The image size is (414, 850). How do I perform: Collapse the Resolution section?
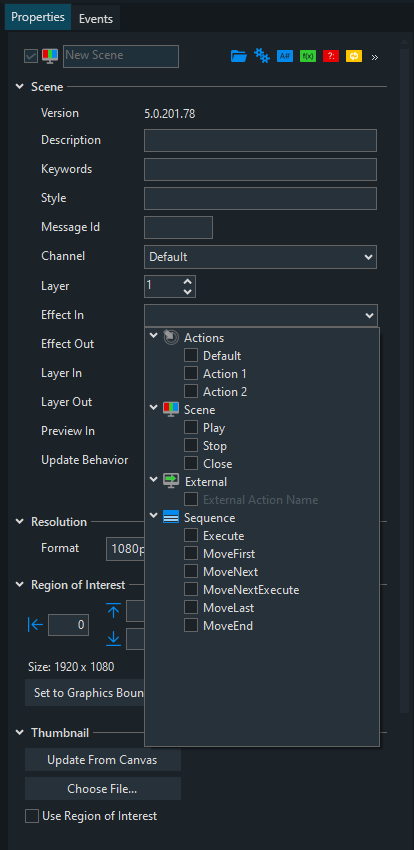(20, 521)
